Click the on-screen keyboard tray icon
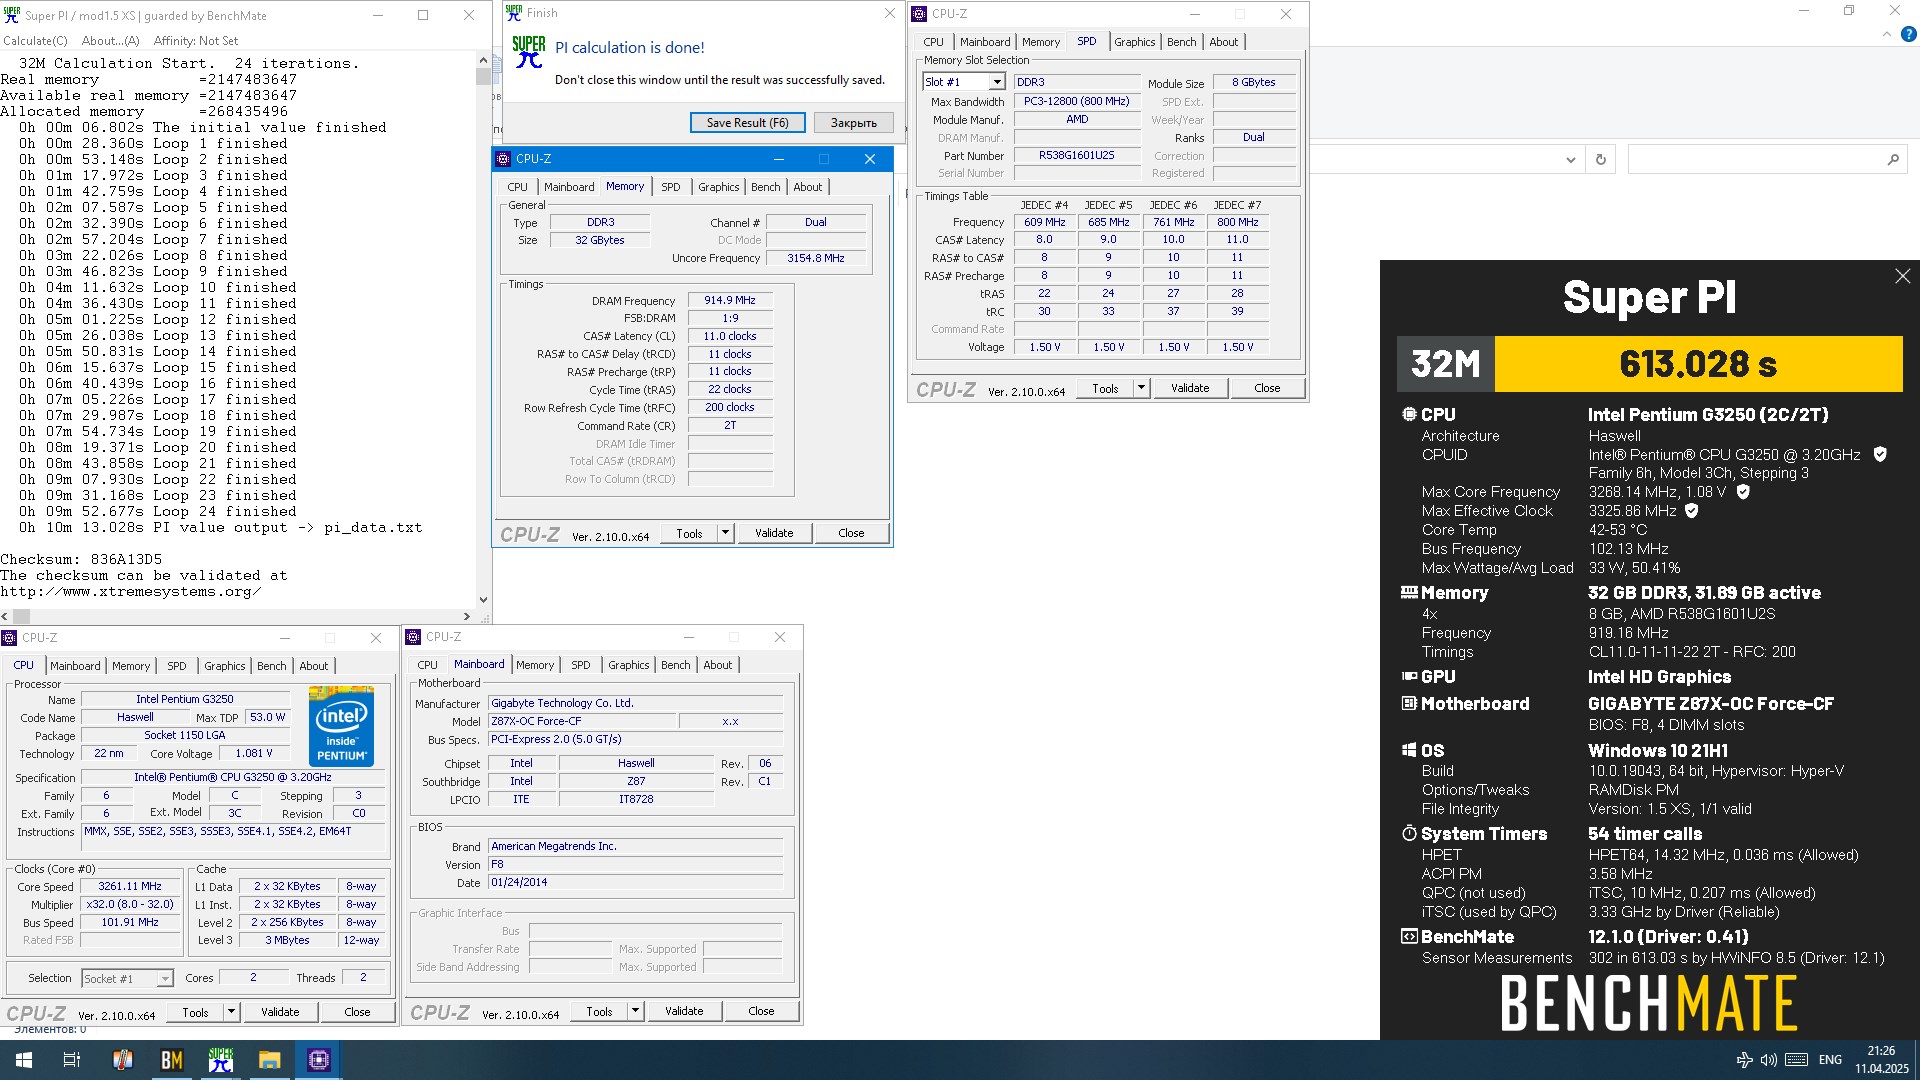 click(x=1796, y=1060)
